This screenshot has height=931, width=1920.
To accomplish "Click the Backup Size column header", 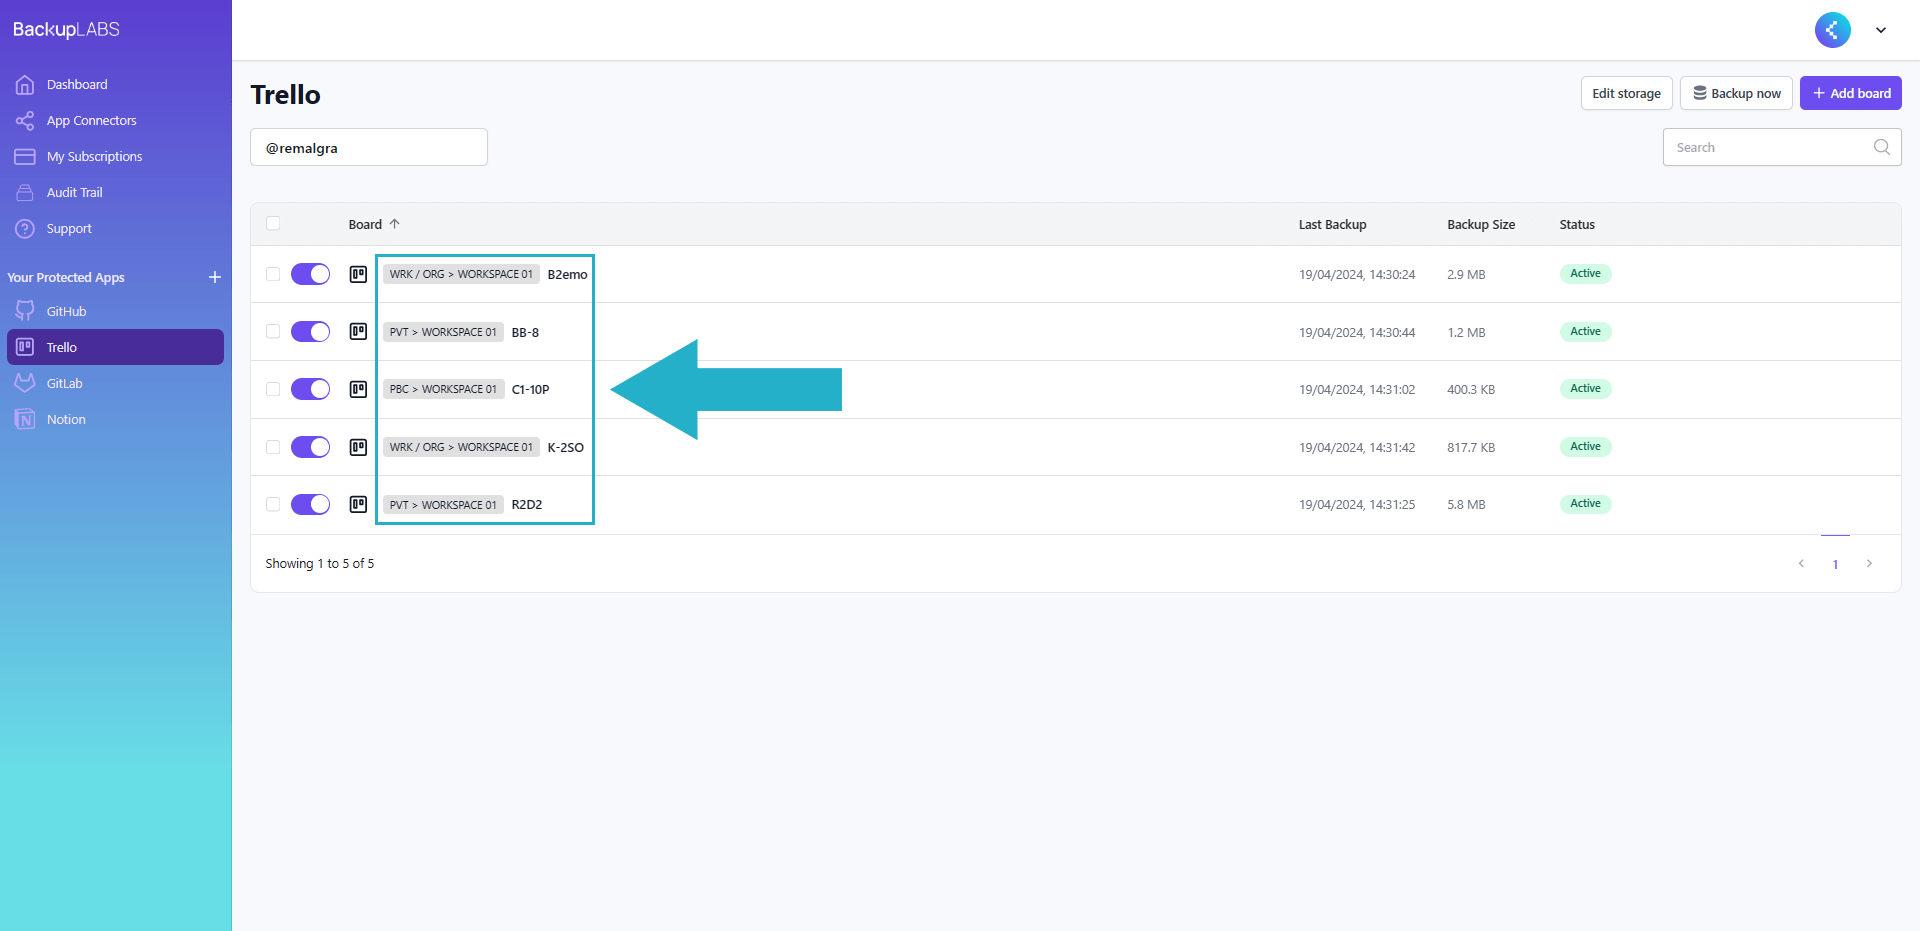I will tap(1481, 224).
